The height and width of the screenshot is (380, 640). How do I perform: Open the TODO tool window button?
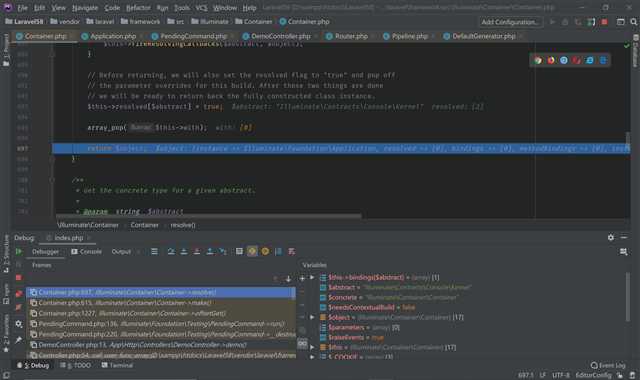coord(76,365)
